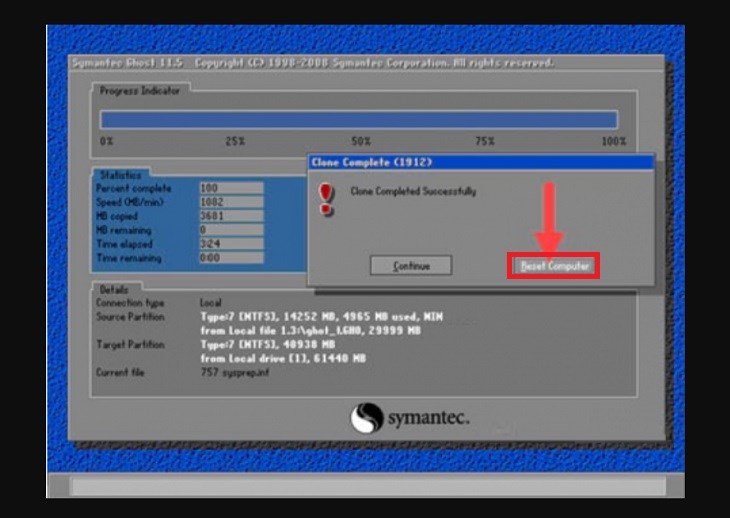This screenshot has height=518, width=730.
Task: Click the 75% progress marker label
Action: tap(485, 141)
